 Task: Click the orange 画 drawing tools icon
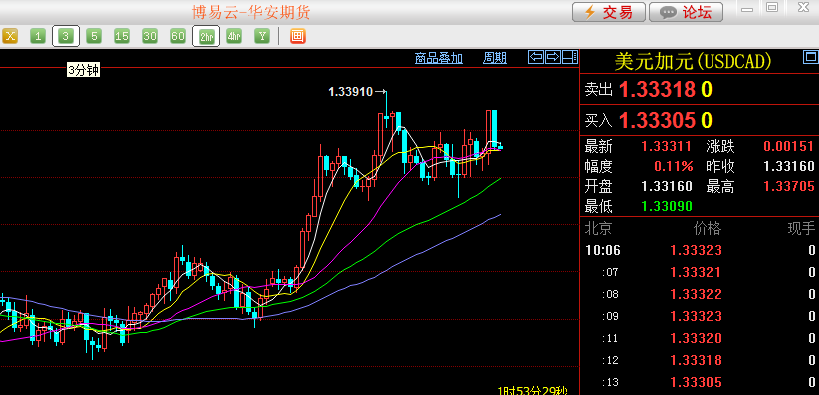[x=298, y=36]
